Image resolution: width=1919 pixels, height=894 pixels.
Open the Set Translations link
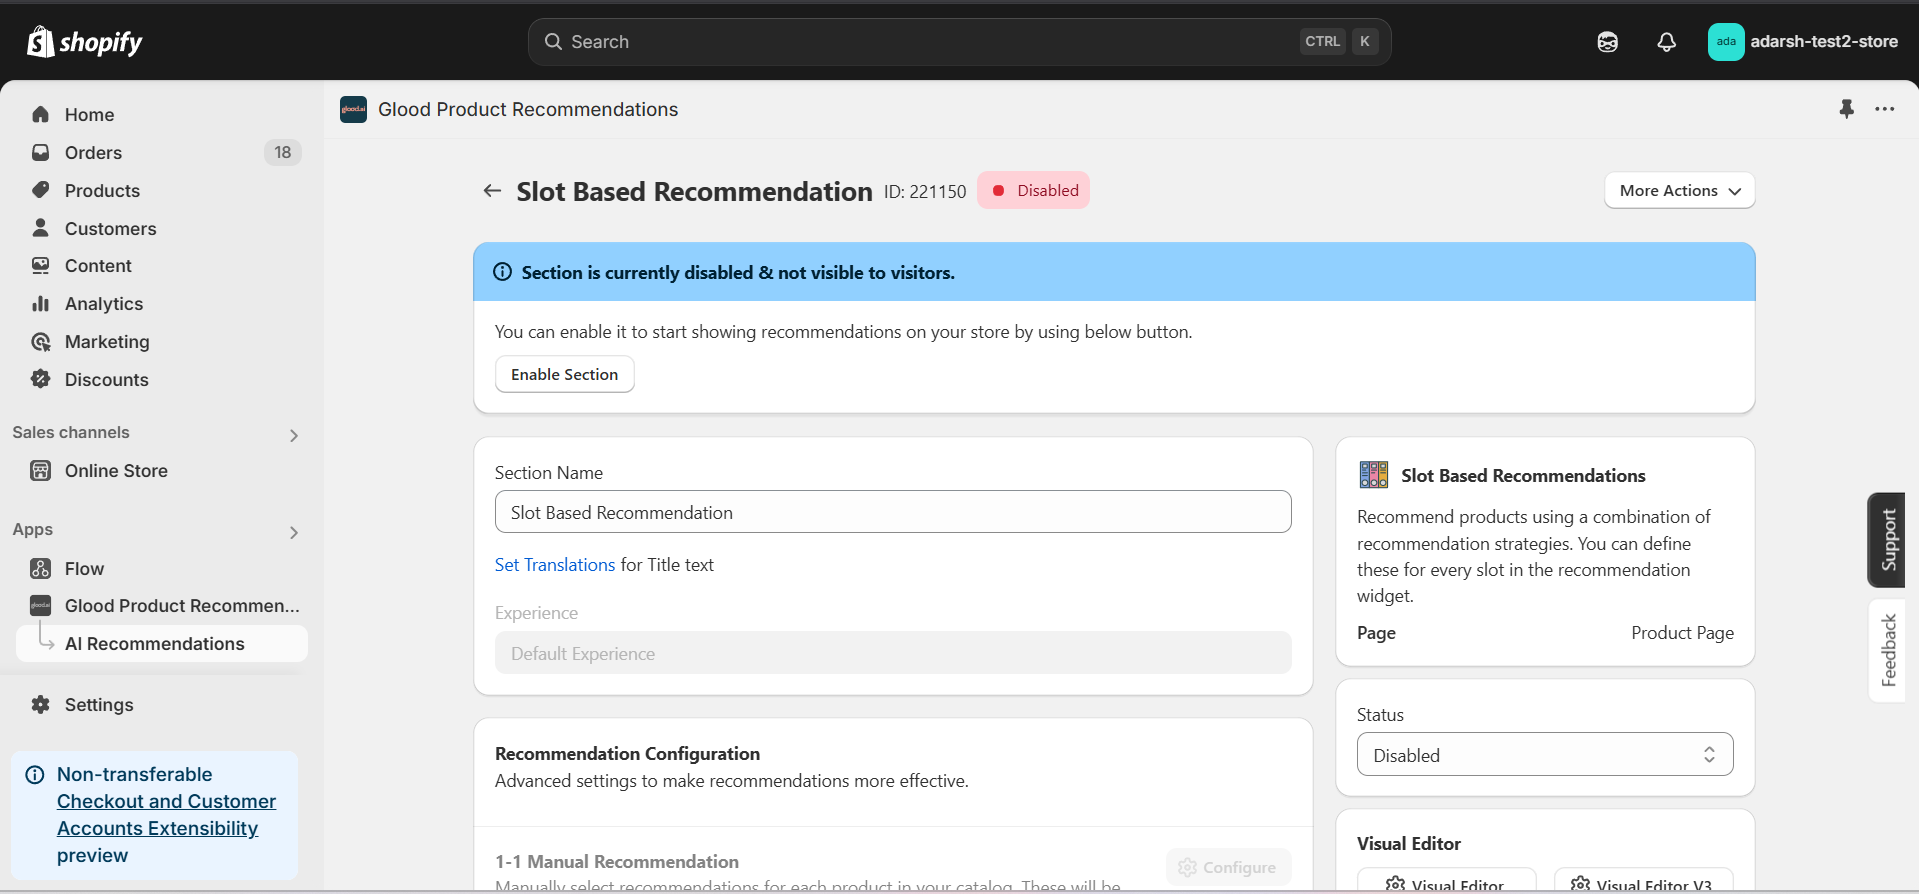click(x=554, y=564)
